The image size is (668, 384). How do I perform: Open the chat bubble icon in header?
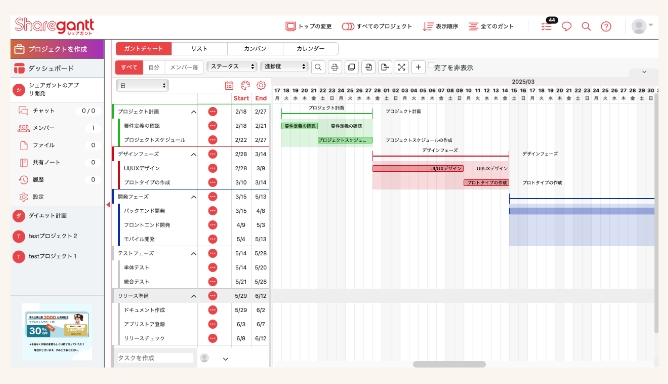(567, 26)
